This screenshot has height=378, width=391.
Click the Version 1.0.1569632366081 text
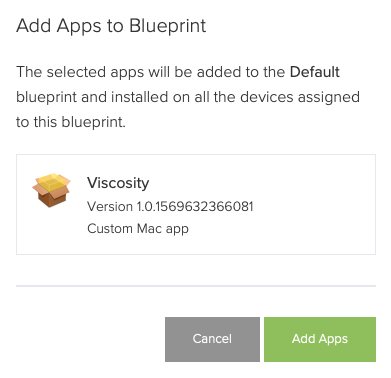point(170,206)
